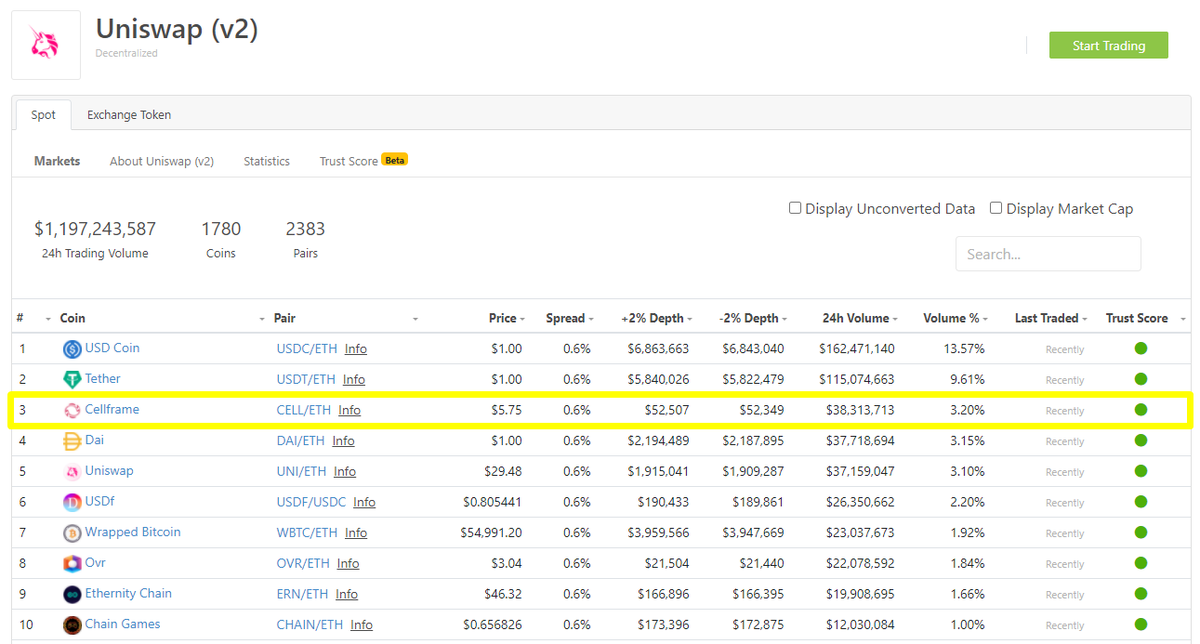Click the USDf coin icon
Viewport: 1200px width, 644px height.
coord(72,502)
